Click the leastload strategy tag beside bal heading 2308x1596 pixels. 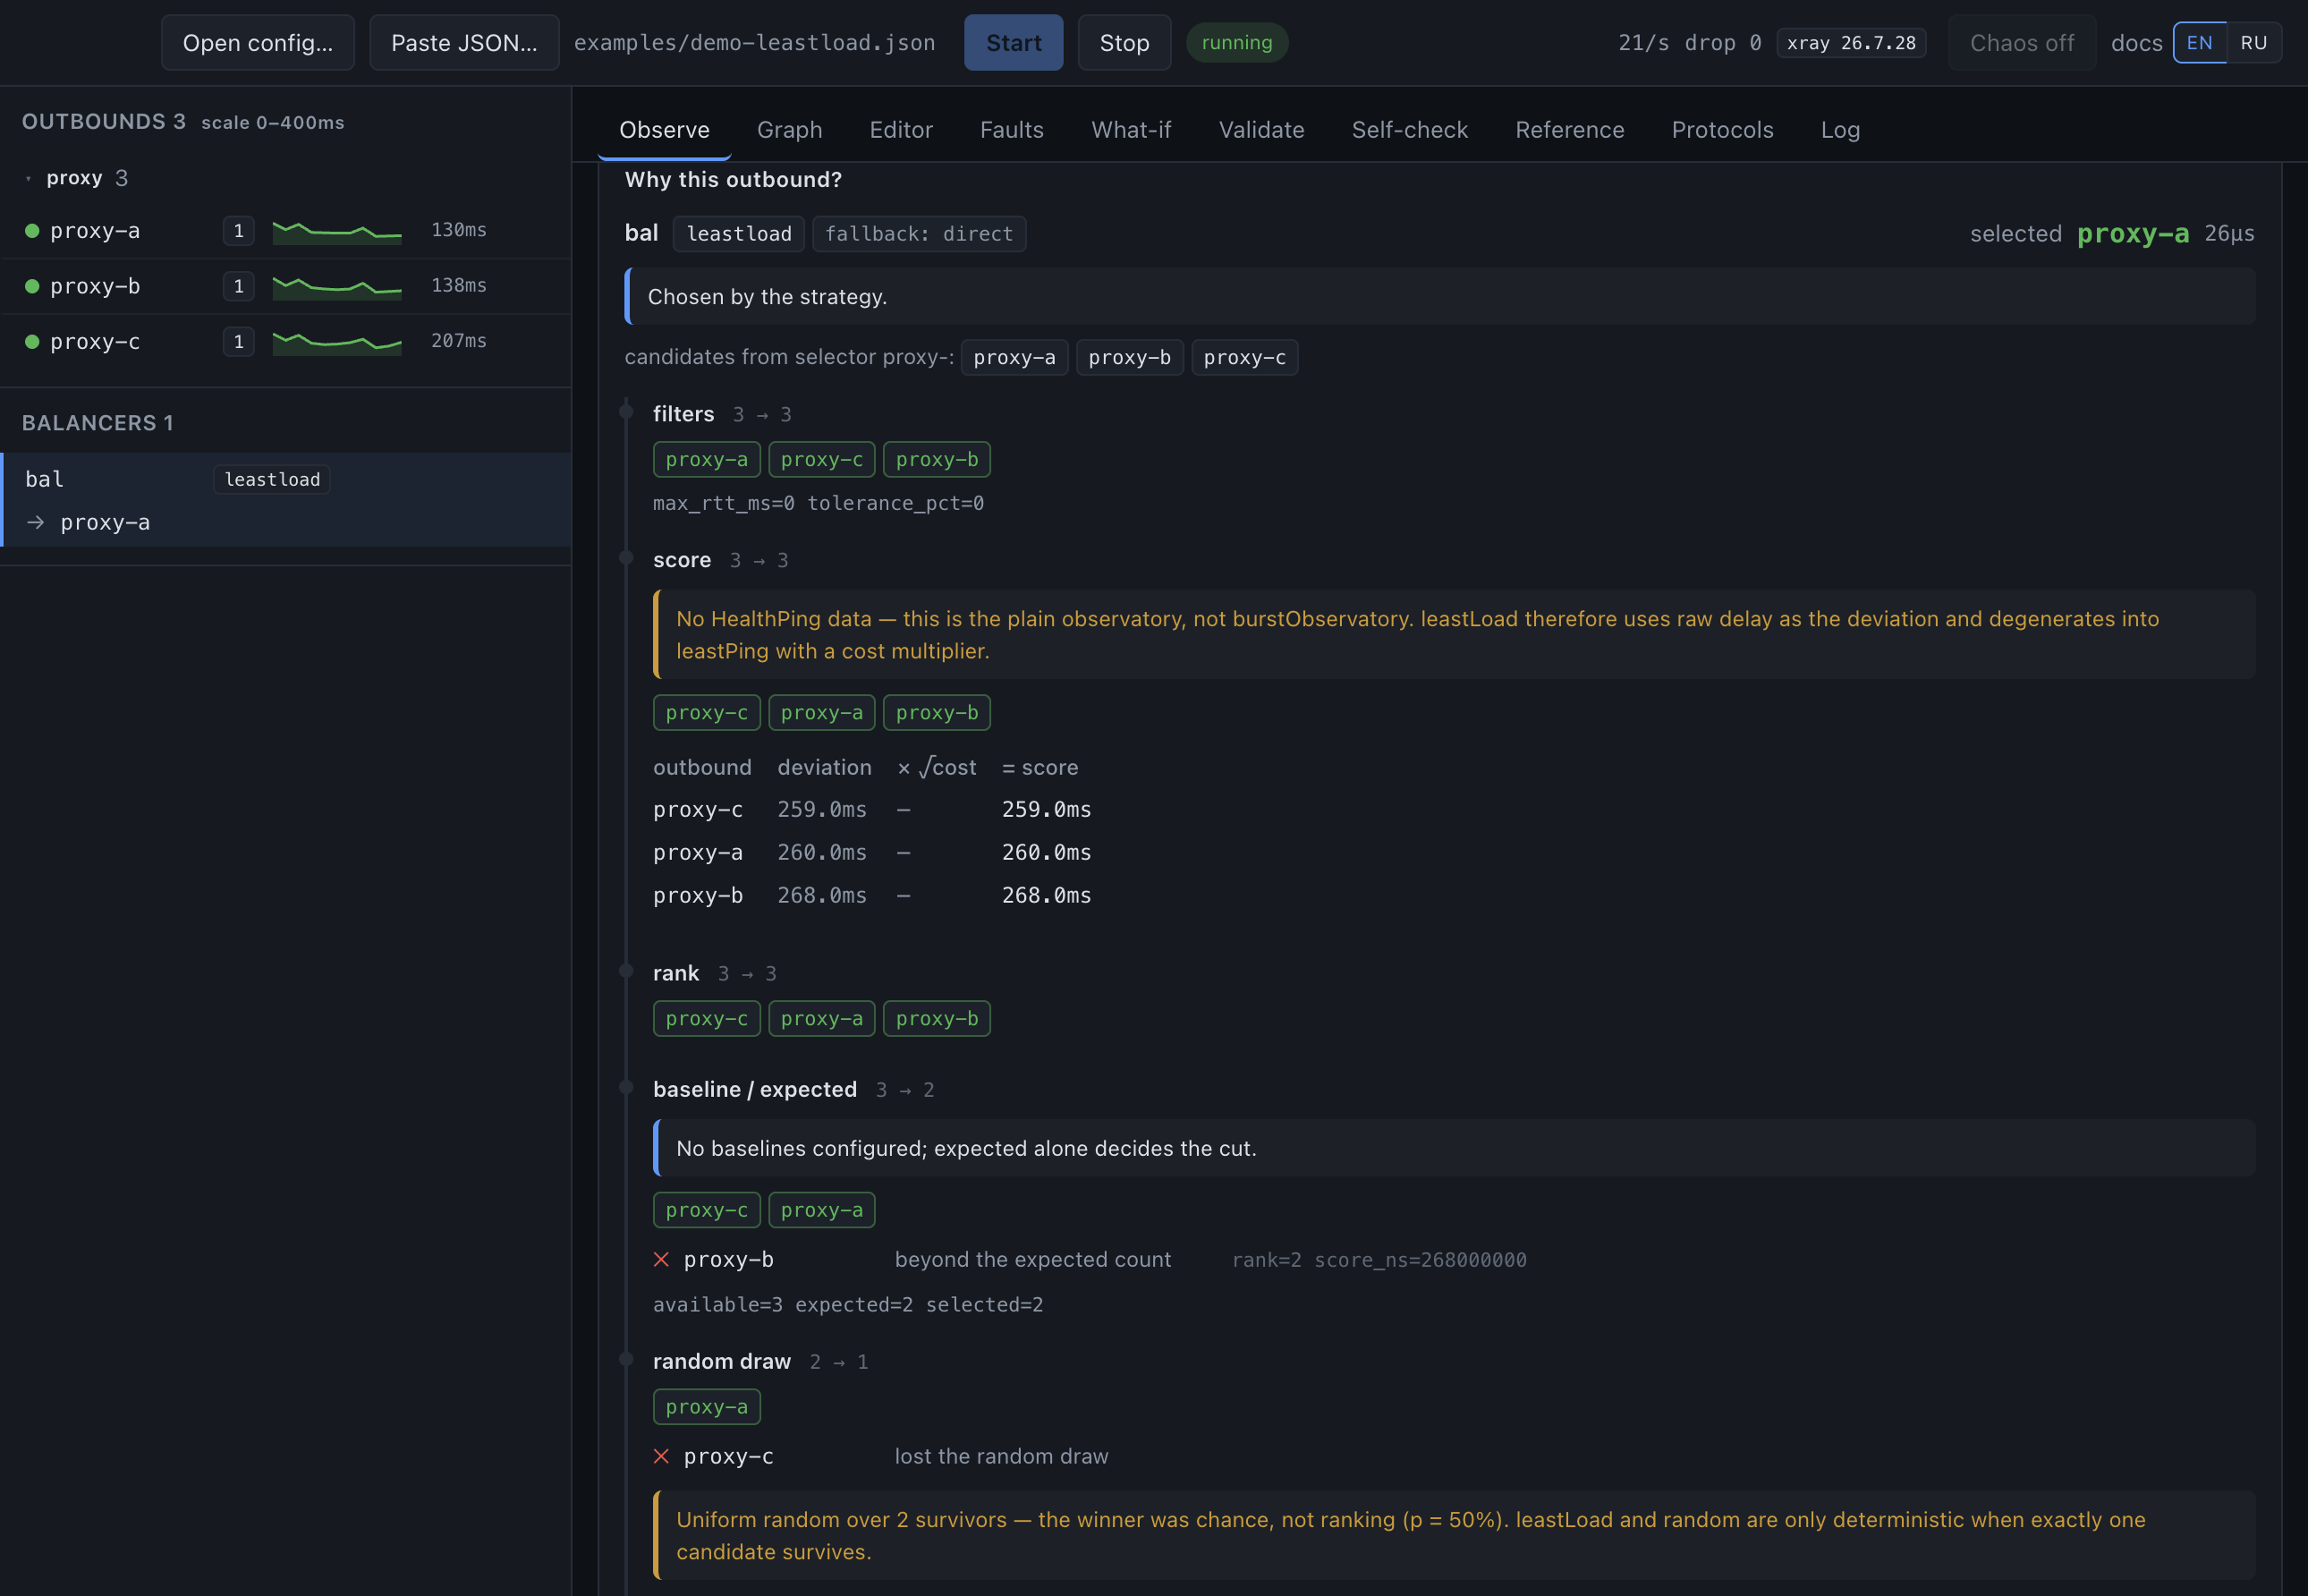click(x=739, y=234)
